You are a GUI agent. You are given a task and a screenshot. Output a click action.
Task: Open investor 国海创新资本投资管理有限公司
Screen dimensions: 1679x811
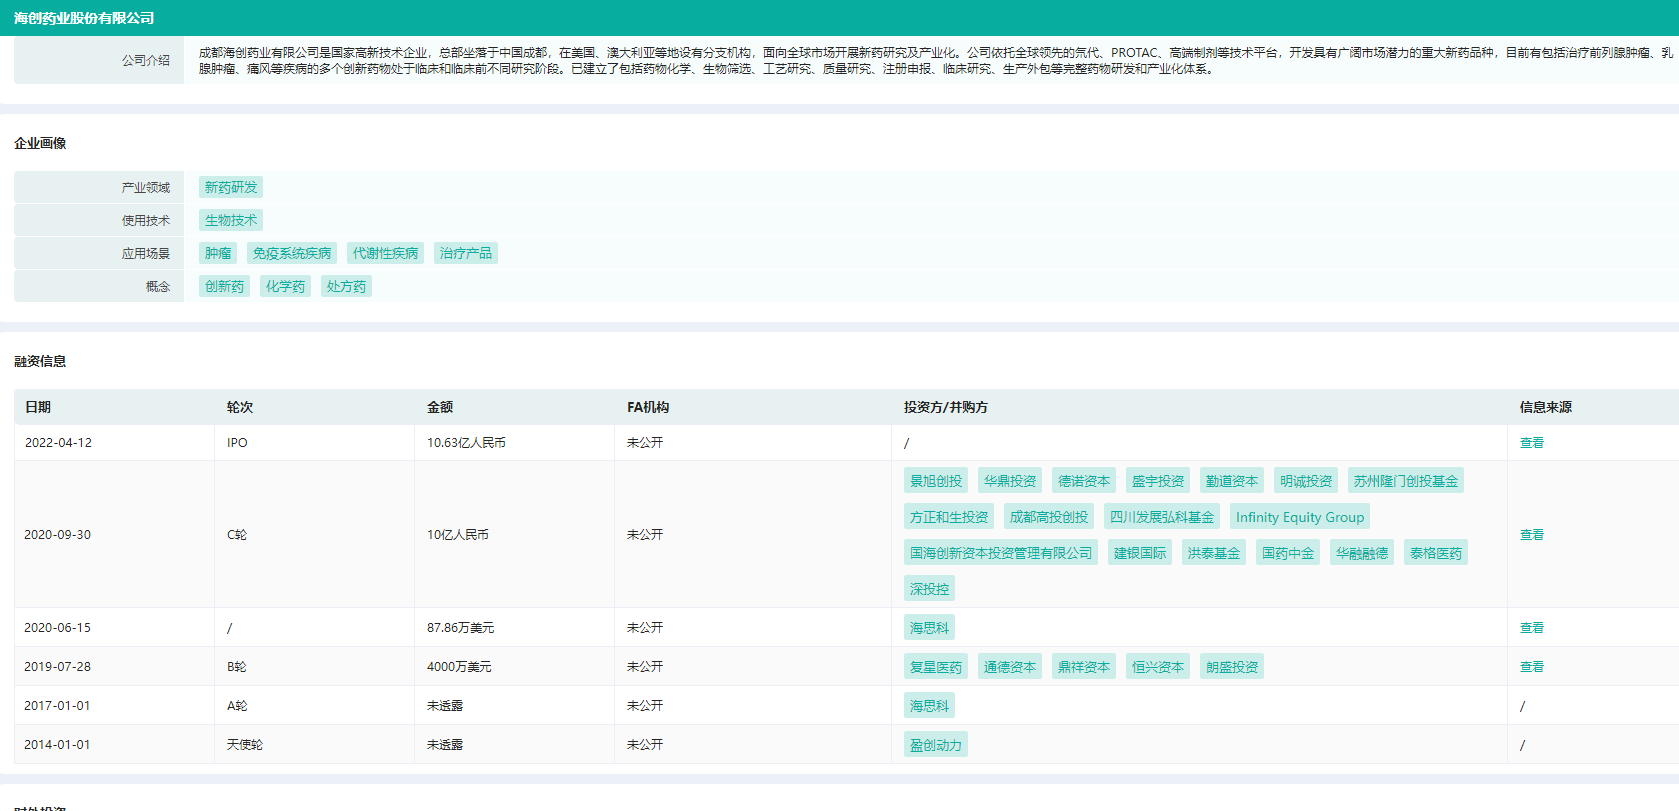1000,553
